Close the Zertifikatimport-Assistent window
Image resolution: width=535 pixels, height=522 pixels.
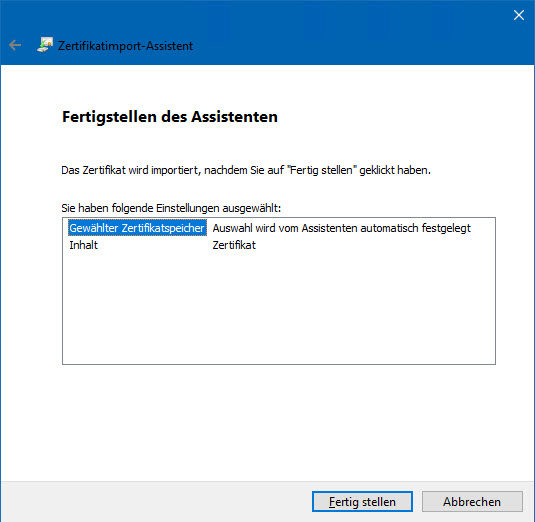519,15
